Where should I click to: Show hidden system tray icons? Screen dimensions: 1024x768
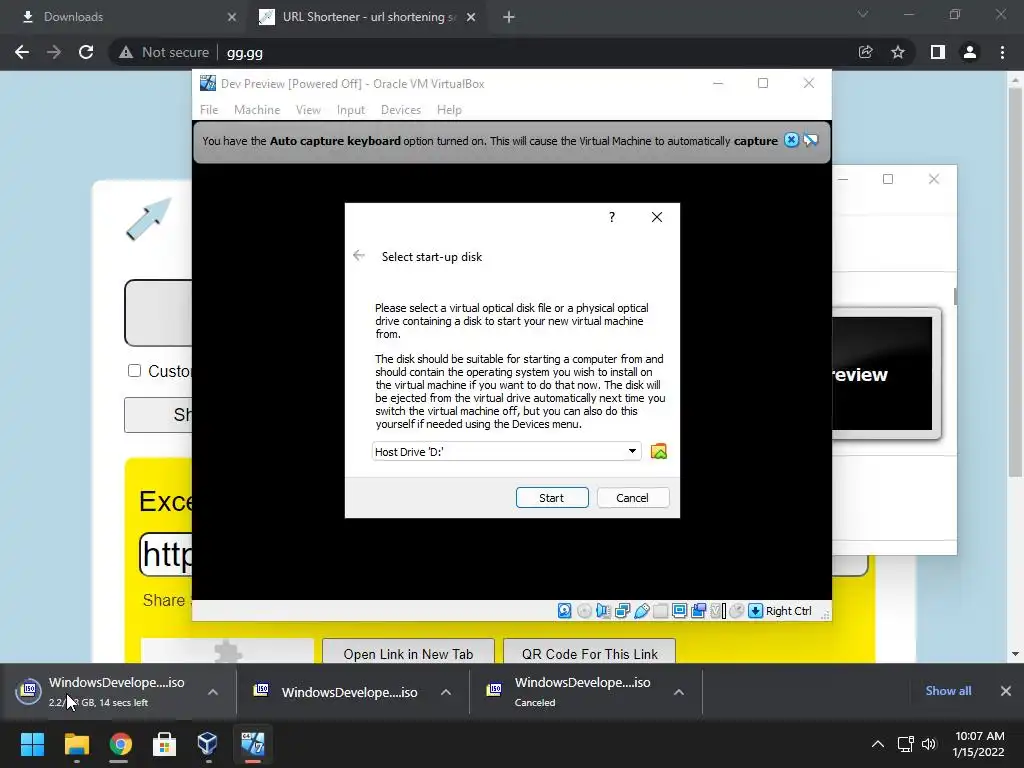878,744
